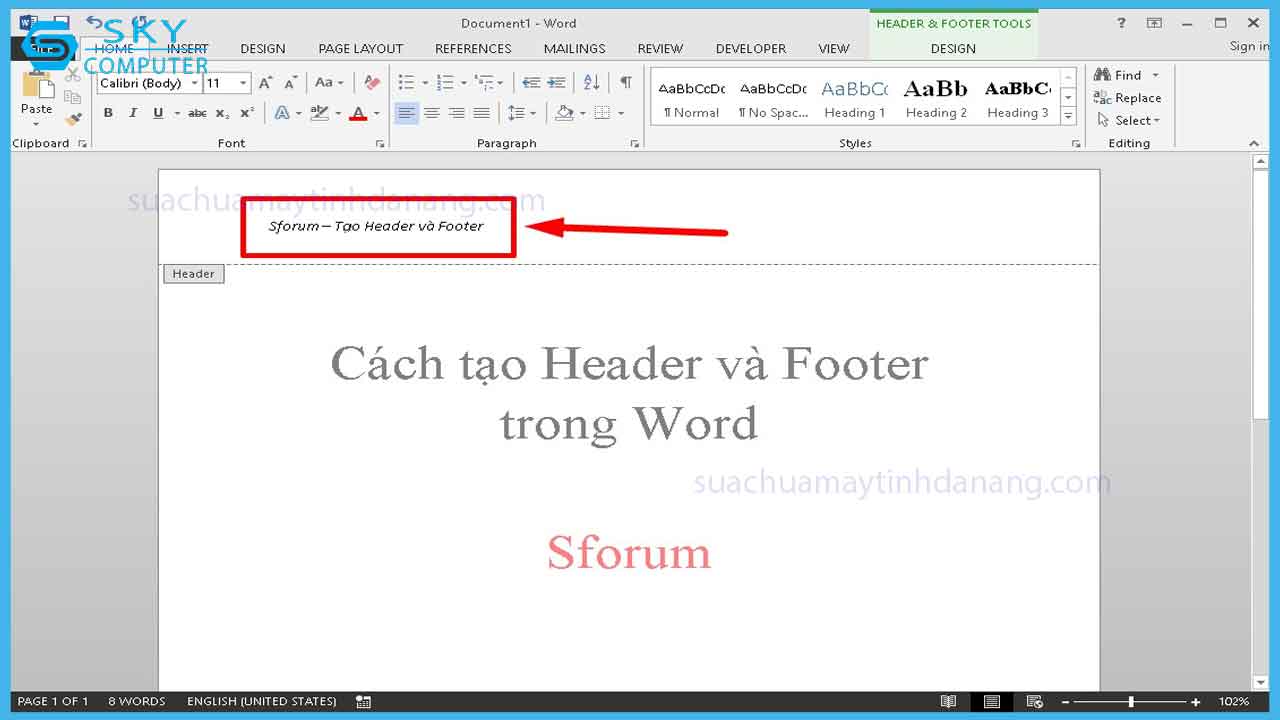Open the font size dropdown
This screenshot has width=1280, height=720.
click(x=243, y=84)
